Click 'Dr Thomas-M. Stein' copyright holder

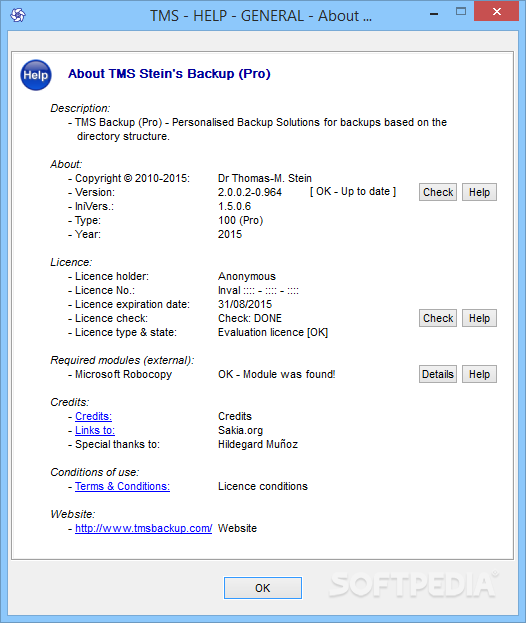click(x=265, y=178)
